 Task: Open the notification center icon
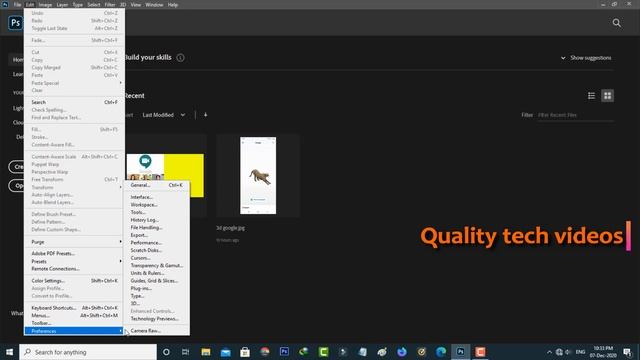pos(627,352)
